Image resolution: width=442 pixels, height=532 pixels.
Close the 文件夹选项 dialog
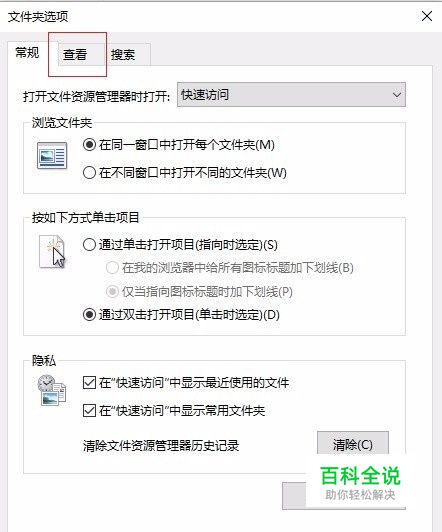pos(427,16)
